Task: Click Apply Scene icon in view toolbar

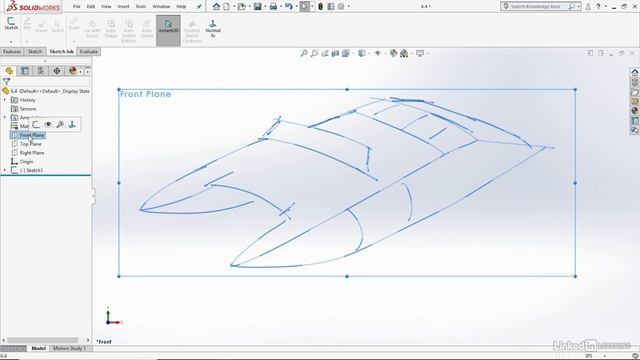Action: [x=404, y=53]
